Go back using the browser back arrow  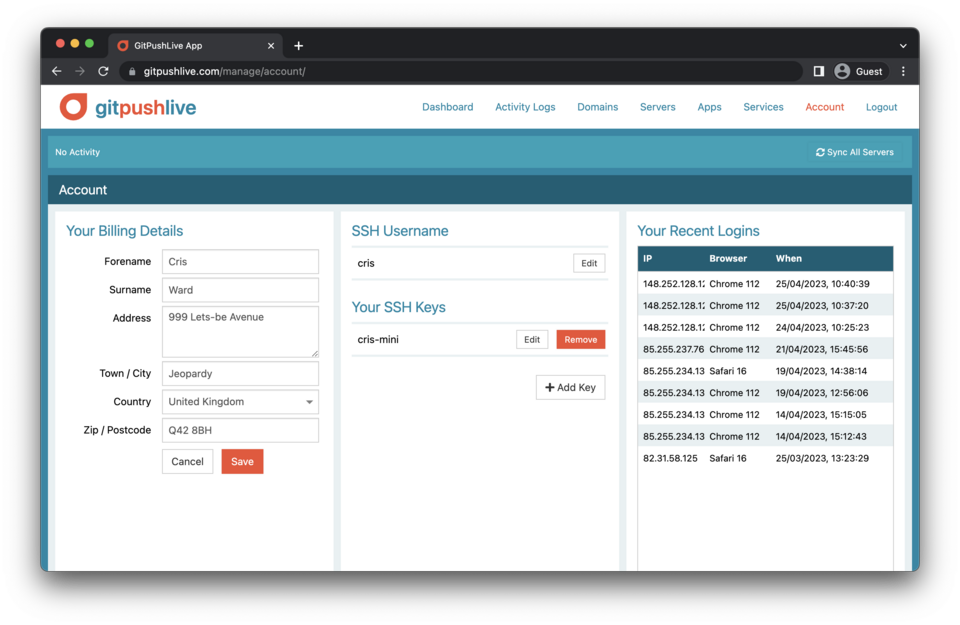coord(57,71)
